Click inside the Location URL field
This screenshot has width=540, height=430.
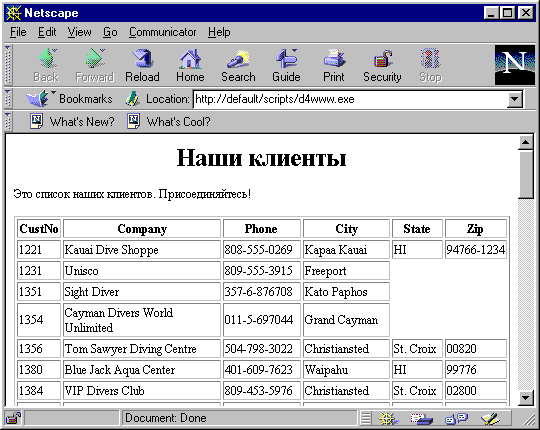click(x=350, y=99)
